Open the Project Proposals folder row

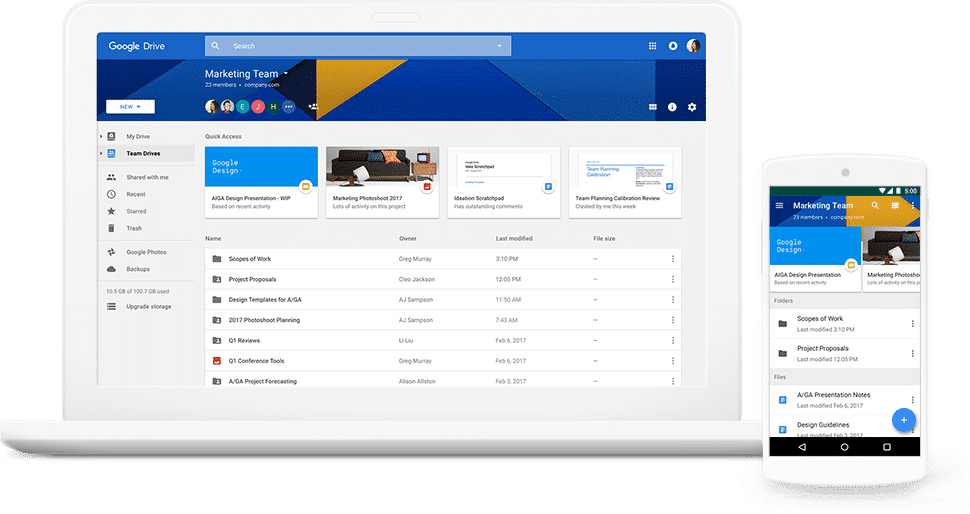click(443, 279)
